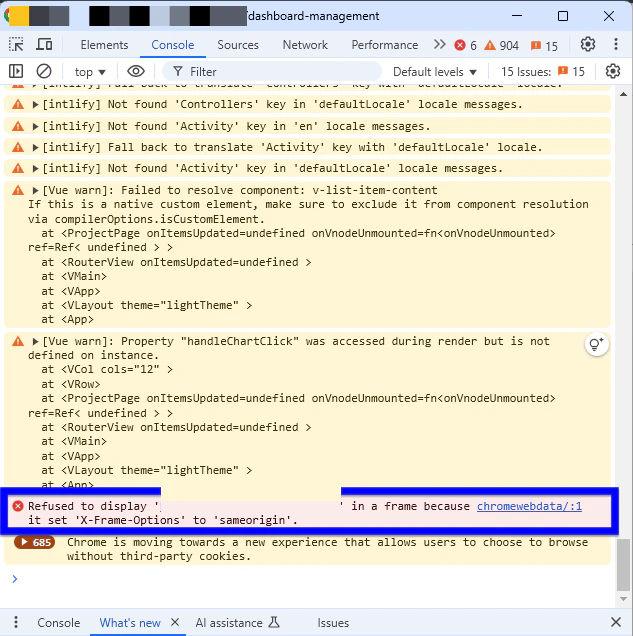Open the Performance tab
This screenshot has height=636, width=633.
(384, 45)
